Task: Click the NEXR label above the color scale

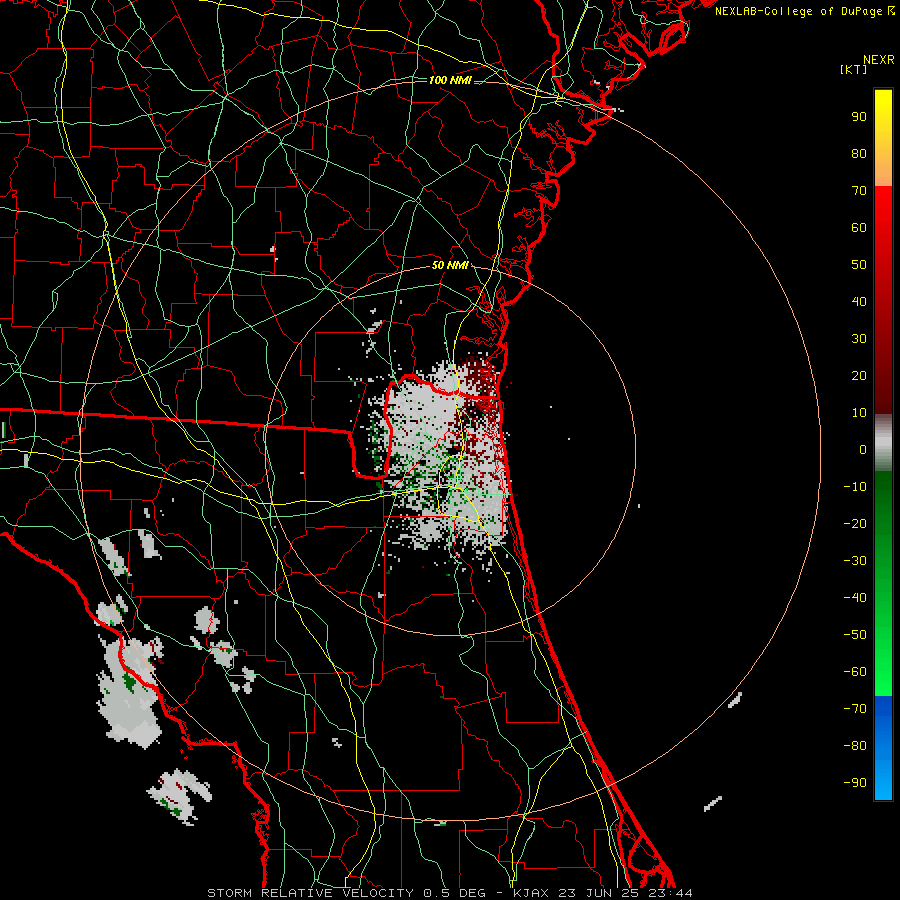Action: coord(879,60)
